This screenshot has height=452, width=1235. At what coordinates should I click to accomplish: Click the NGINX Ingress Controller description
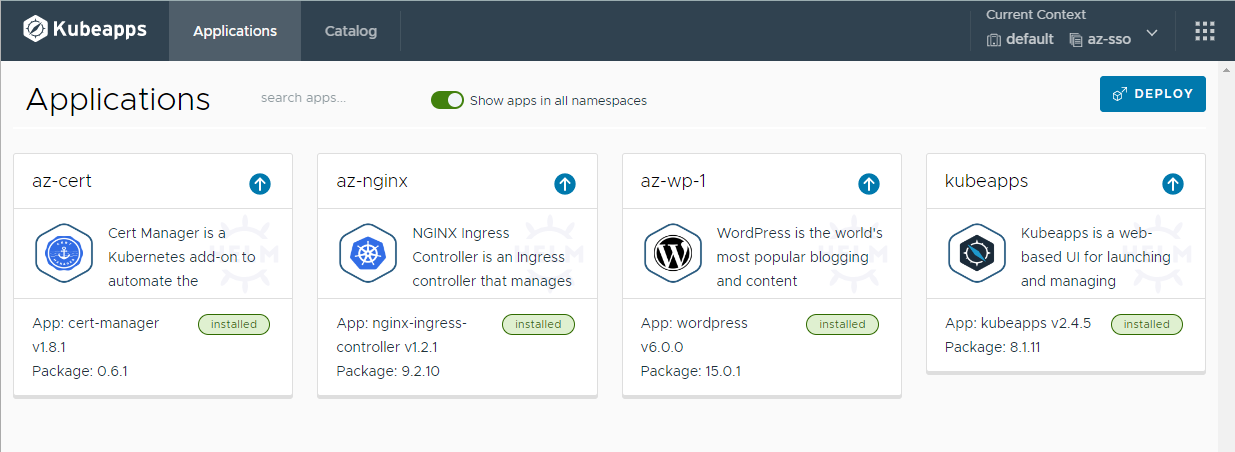tap(492, 257)
